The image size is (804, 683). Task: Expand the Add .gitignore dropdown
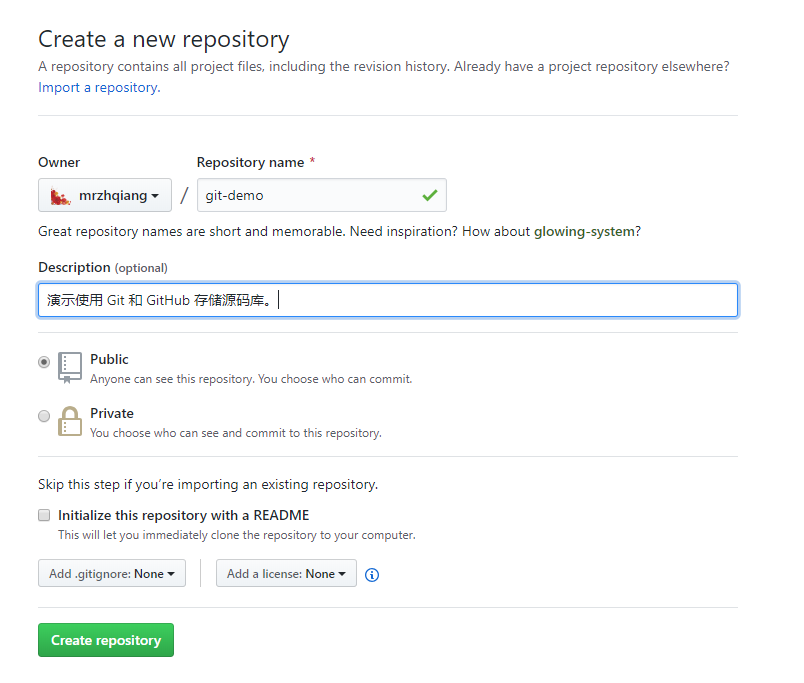112,573
